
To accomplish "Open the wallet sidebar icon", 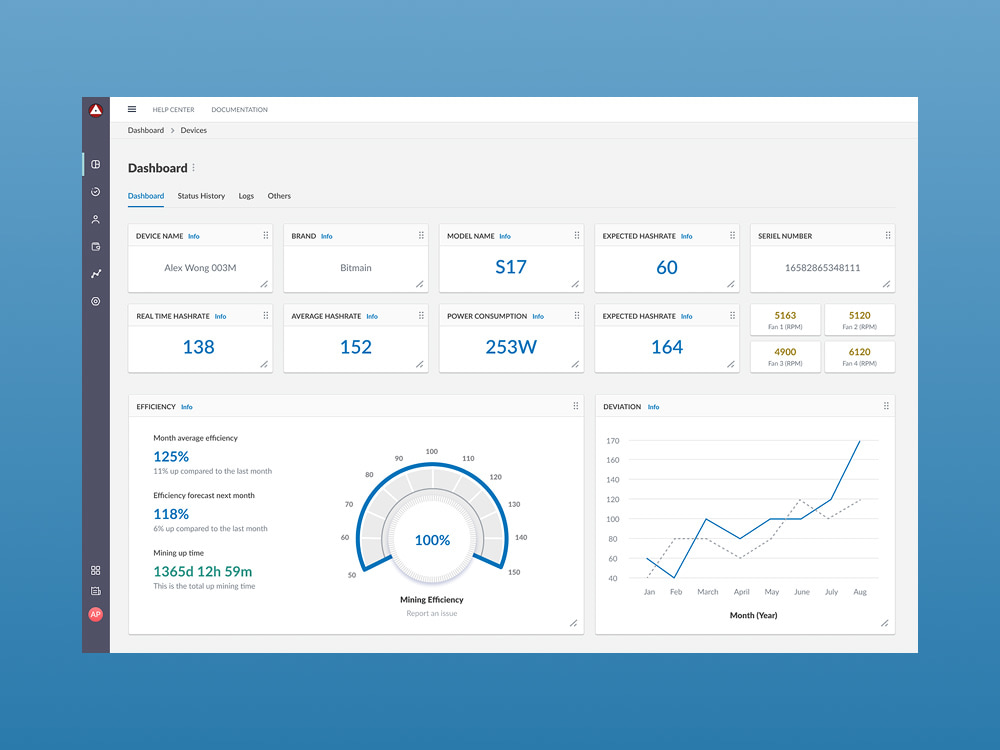I will pos(96,247).
